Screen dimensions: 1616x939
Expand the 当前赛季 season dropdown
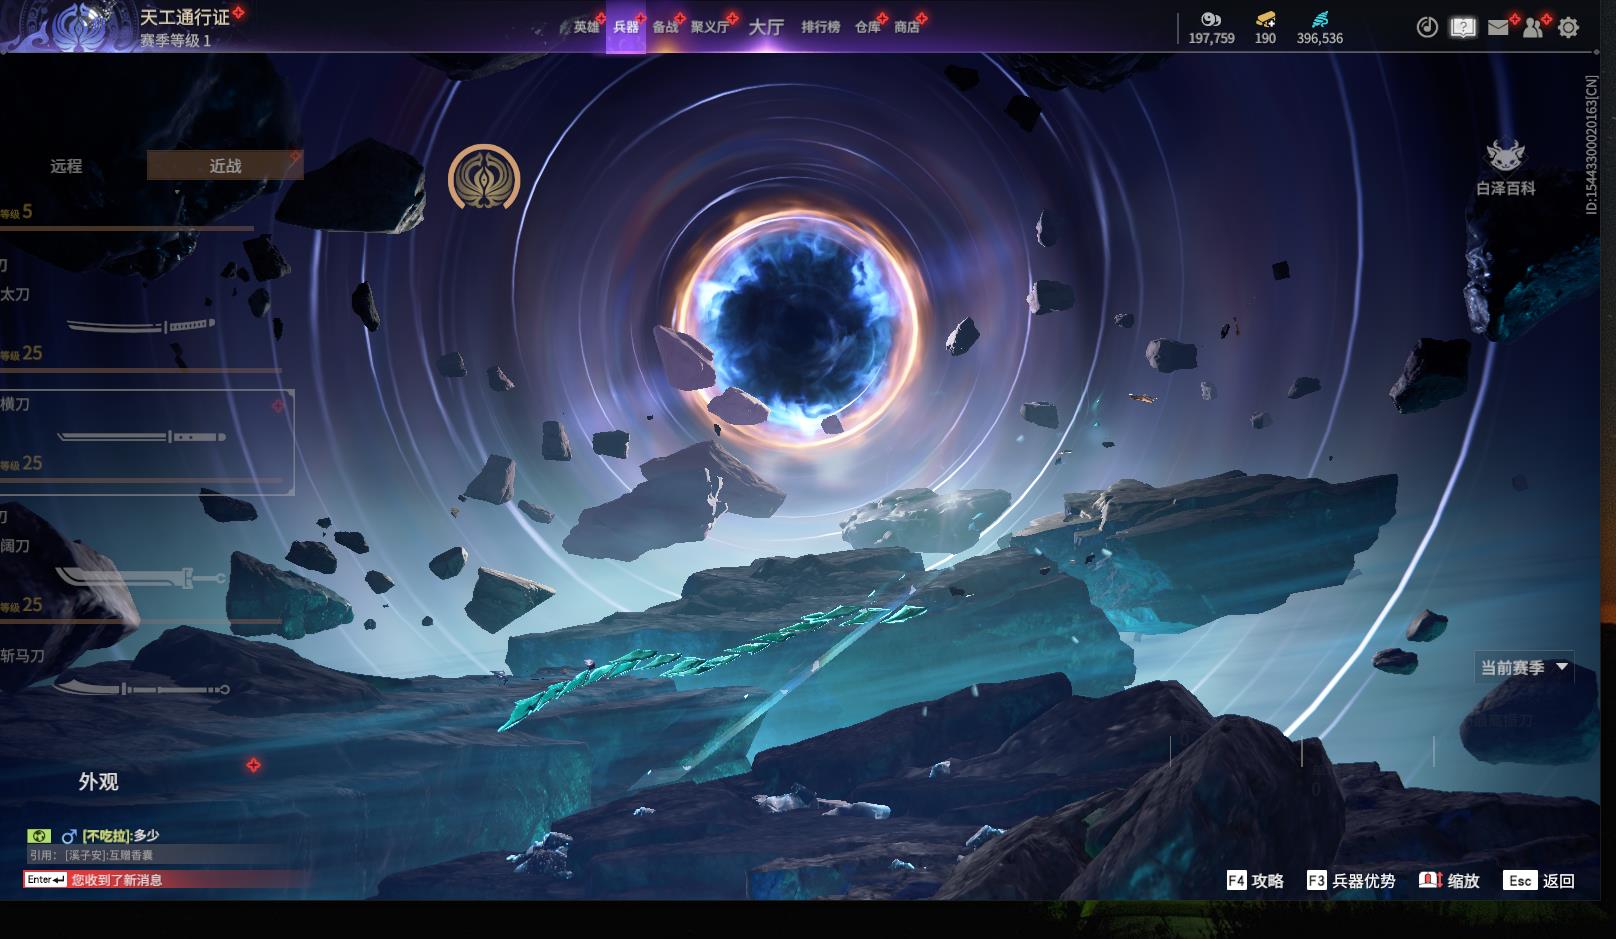pos(1524,667)
